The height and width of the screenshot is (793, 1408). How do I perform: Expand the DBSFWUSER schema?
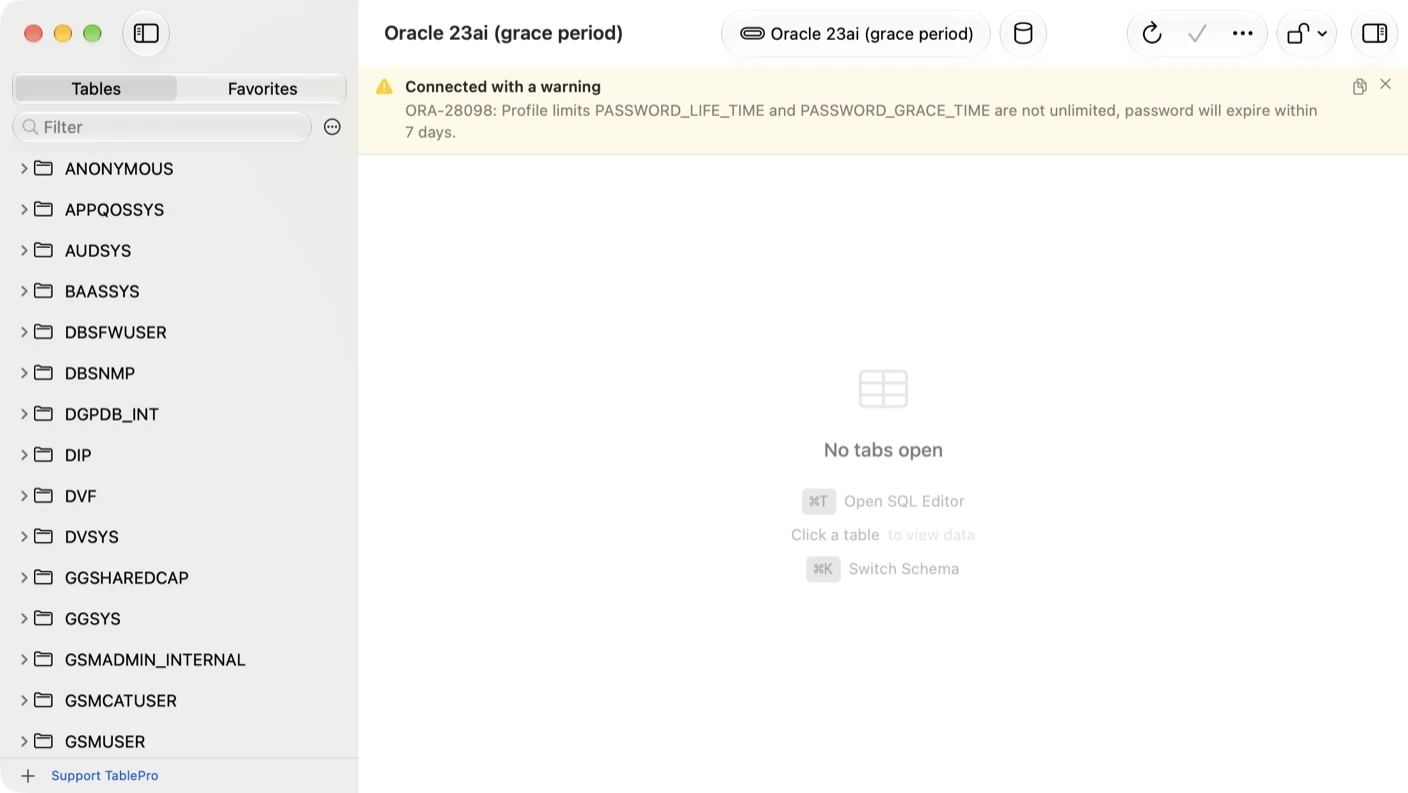click(x=24, y=332)
